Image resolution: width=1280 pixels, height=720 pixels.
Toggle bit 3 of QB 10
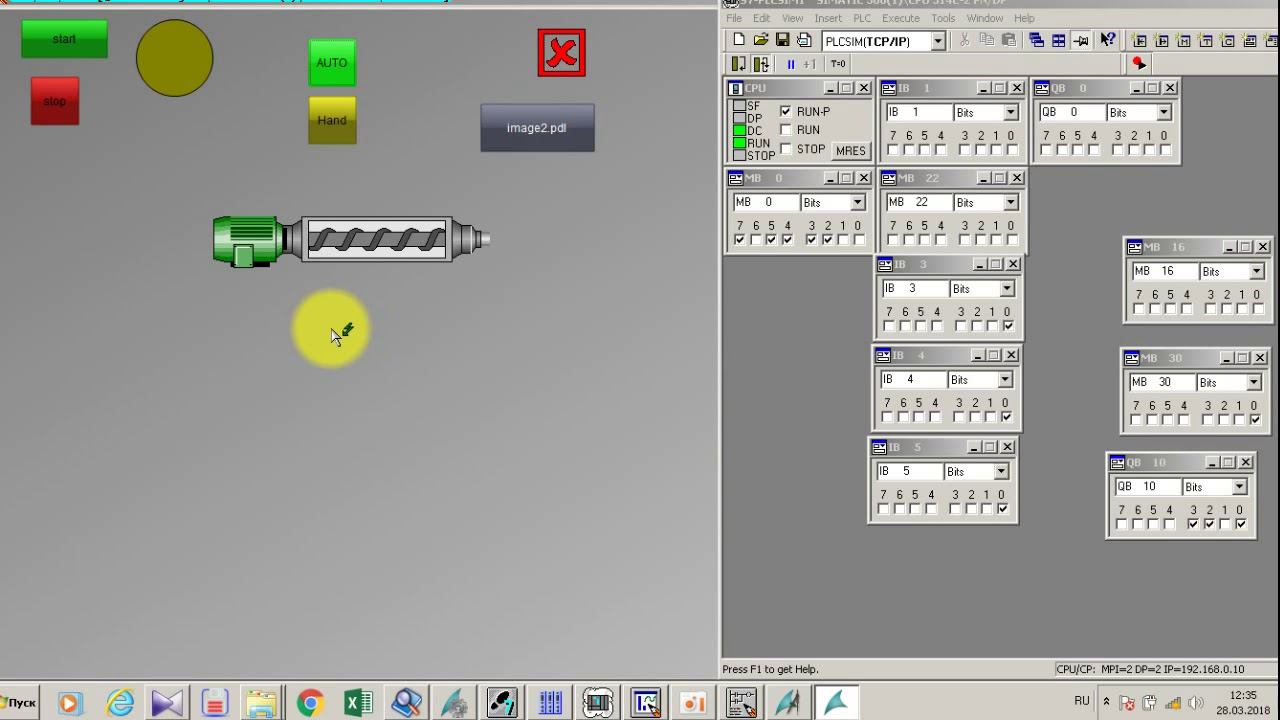[1193, 524]
